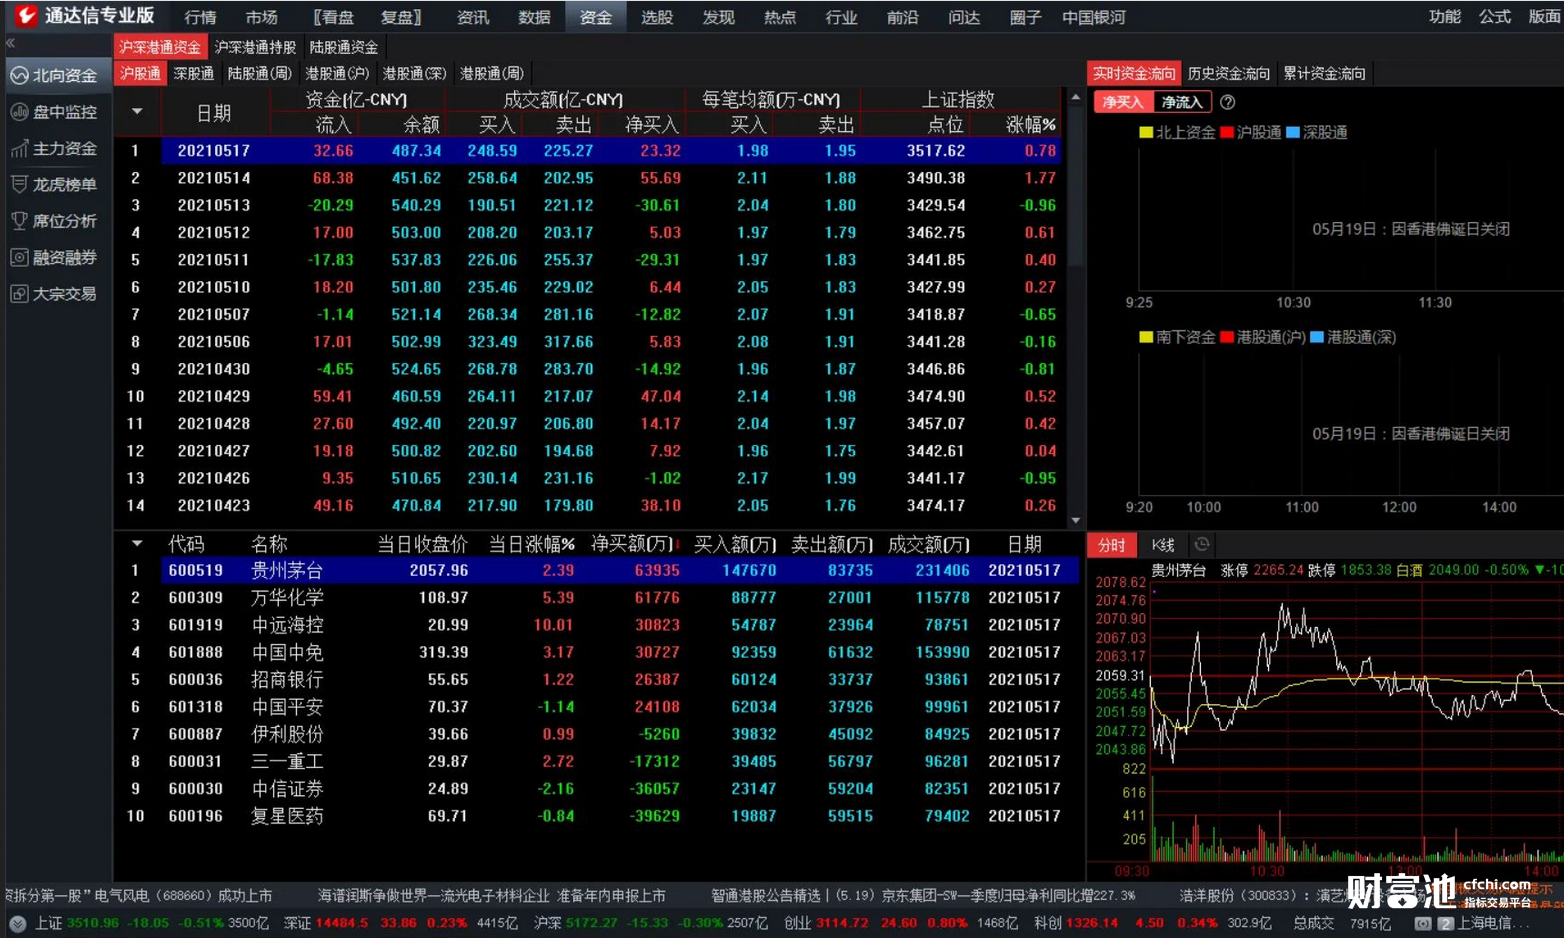Select 主力资金 sidebar item

pos(55,148)
